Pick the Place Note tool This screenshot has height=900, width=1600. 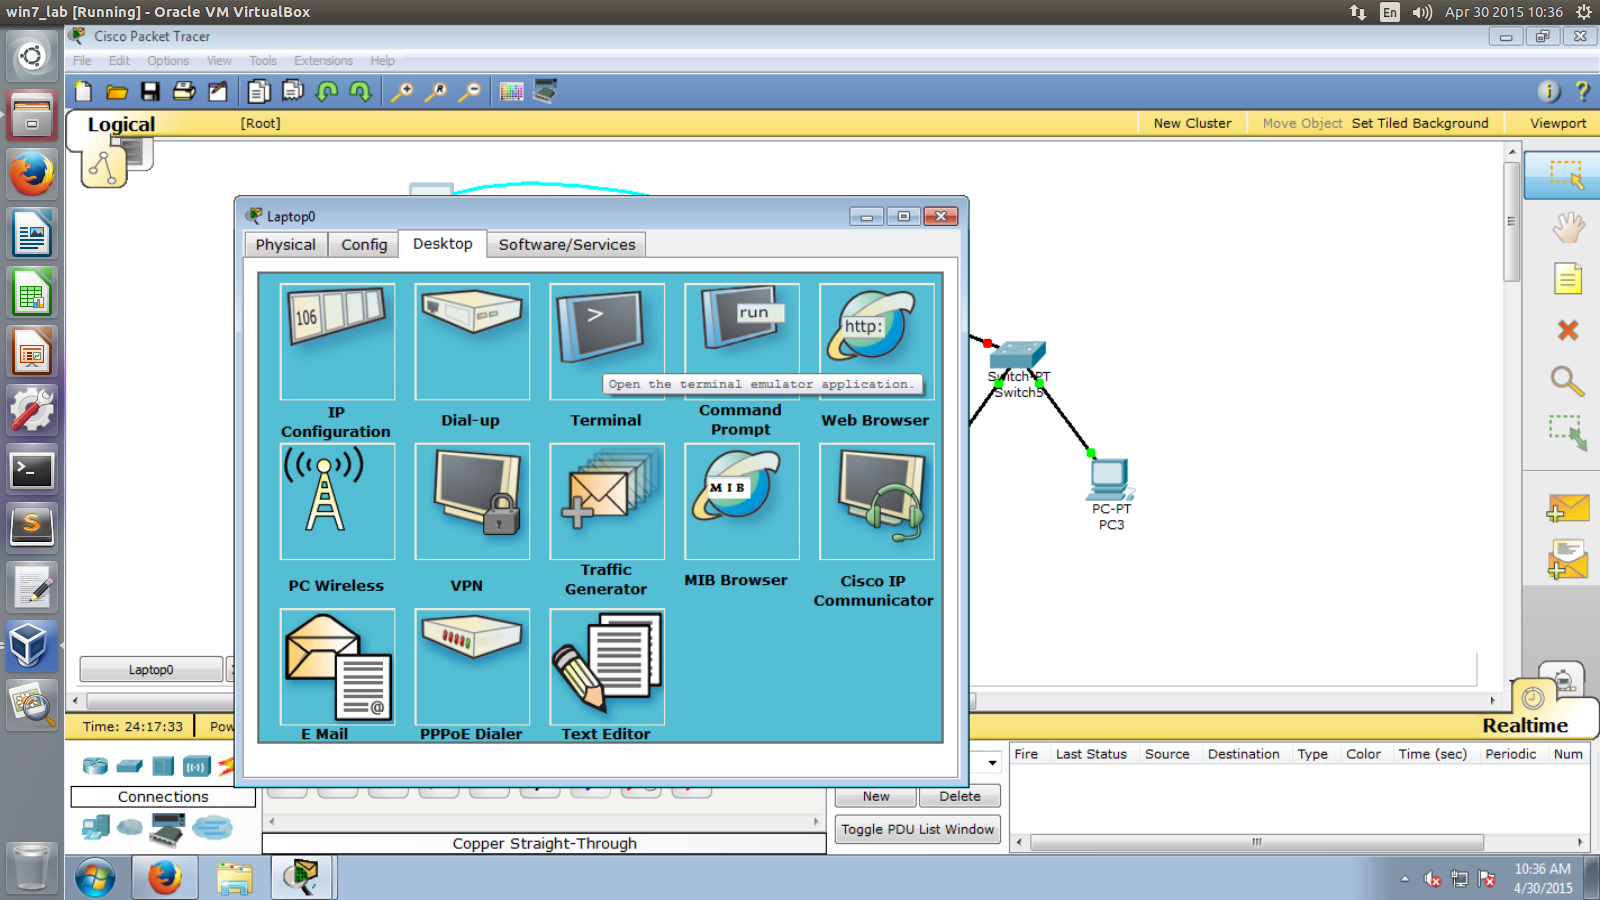click(1568, 278)
